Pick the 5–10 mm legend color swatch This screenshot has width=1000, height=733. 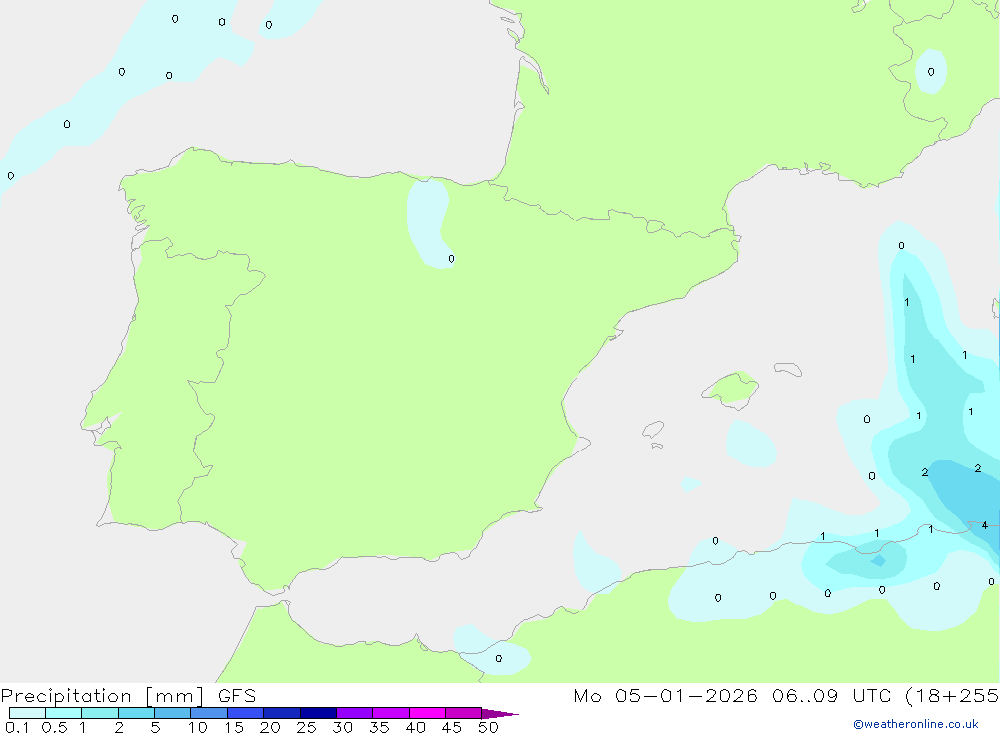pos(172,713)
